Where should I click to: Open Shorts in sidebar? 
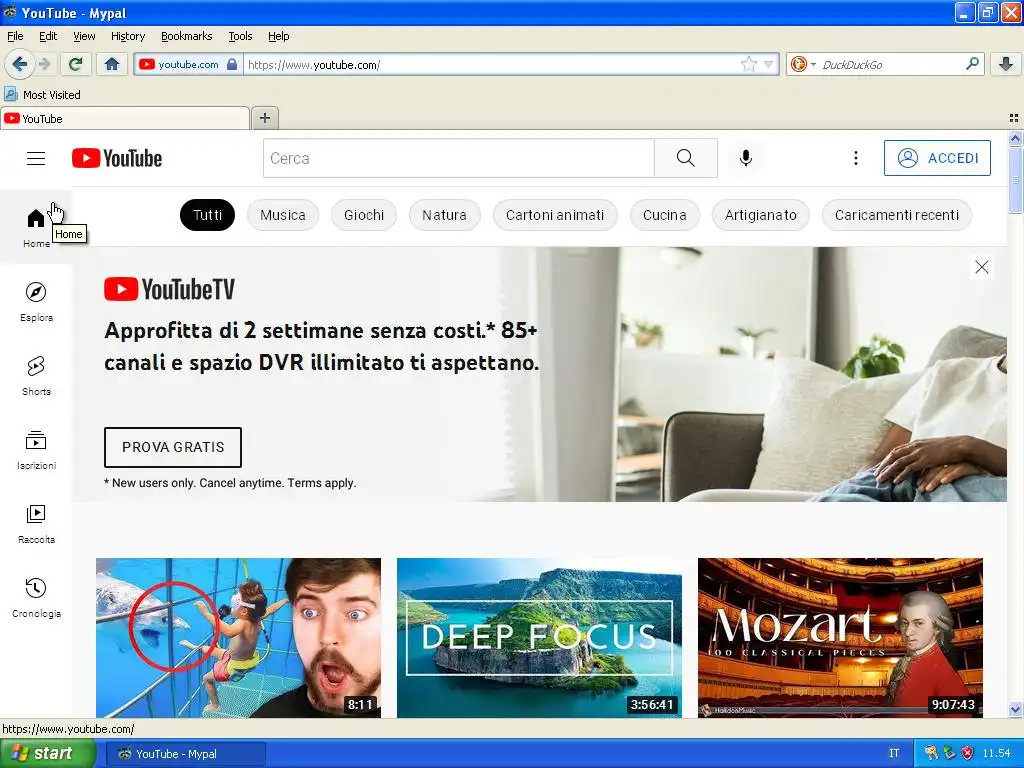pyautogui.click(x=36, y=376)
